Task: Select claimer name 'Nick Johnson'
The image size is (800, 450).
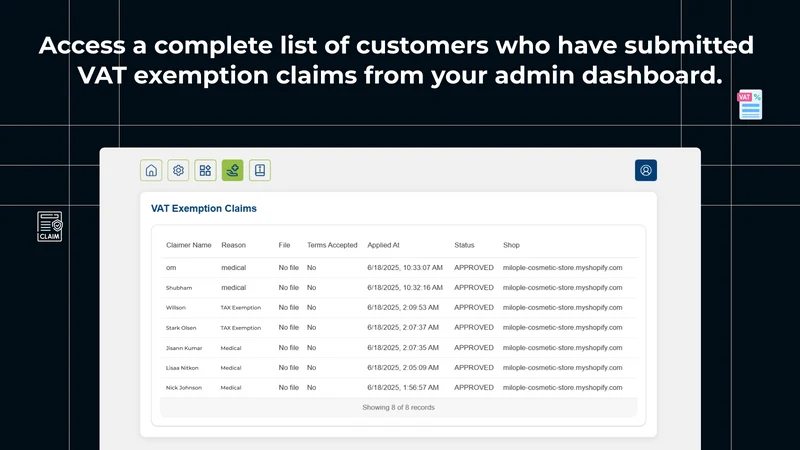Action: (x=184, y=388)
